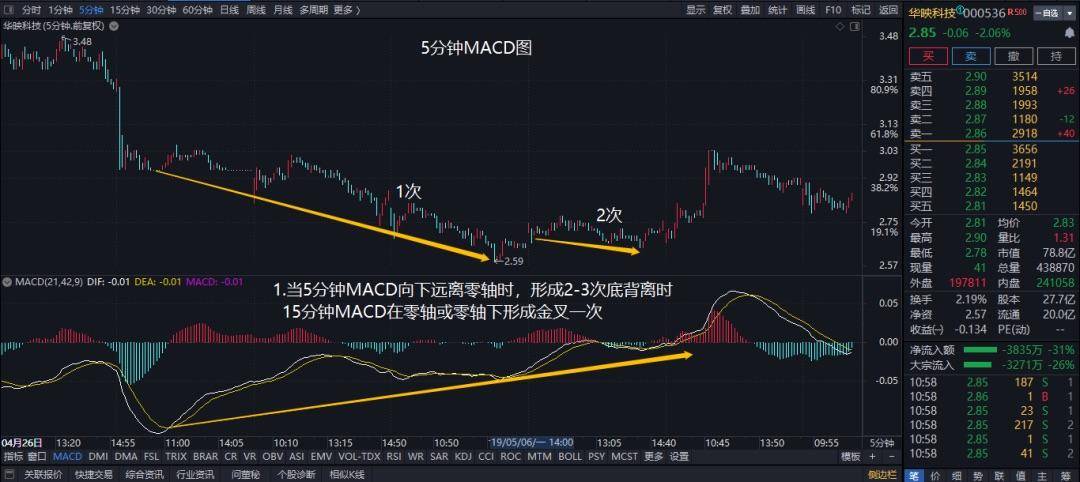Switch to 分时 view

click(x=31, y=10)
